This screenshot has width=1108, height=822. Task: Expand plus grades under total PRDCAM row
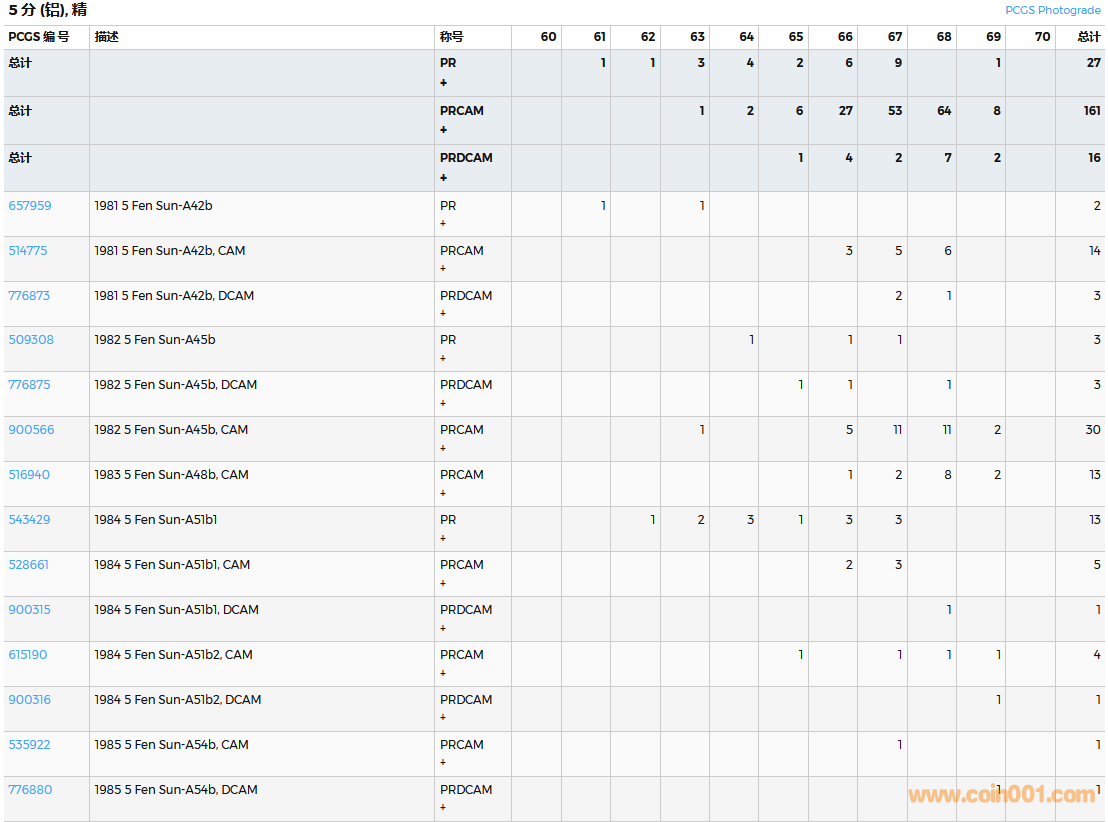coord(444,178)
